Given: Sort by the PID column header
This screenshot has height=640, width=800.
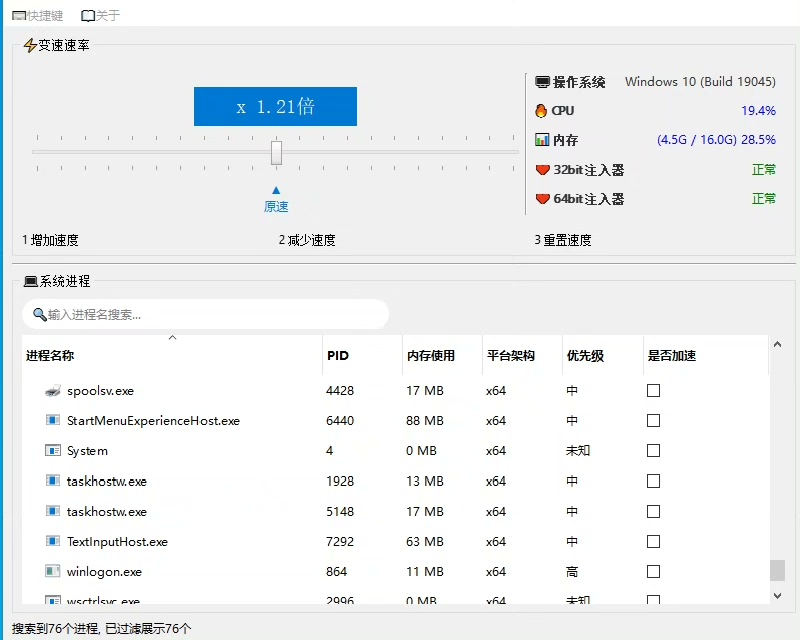Looking at the screenshot, I should point(362,355).
